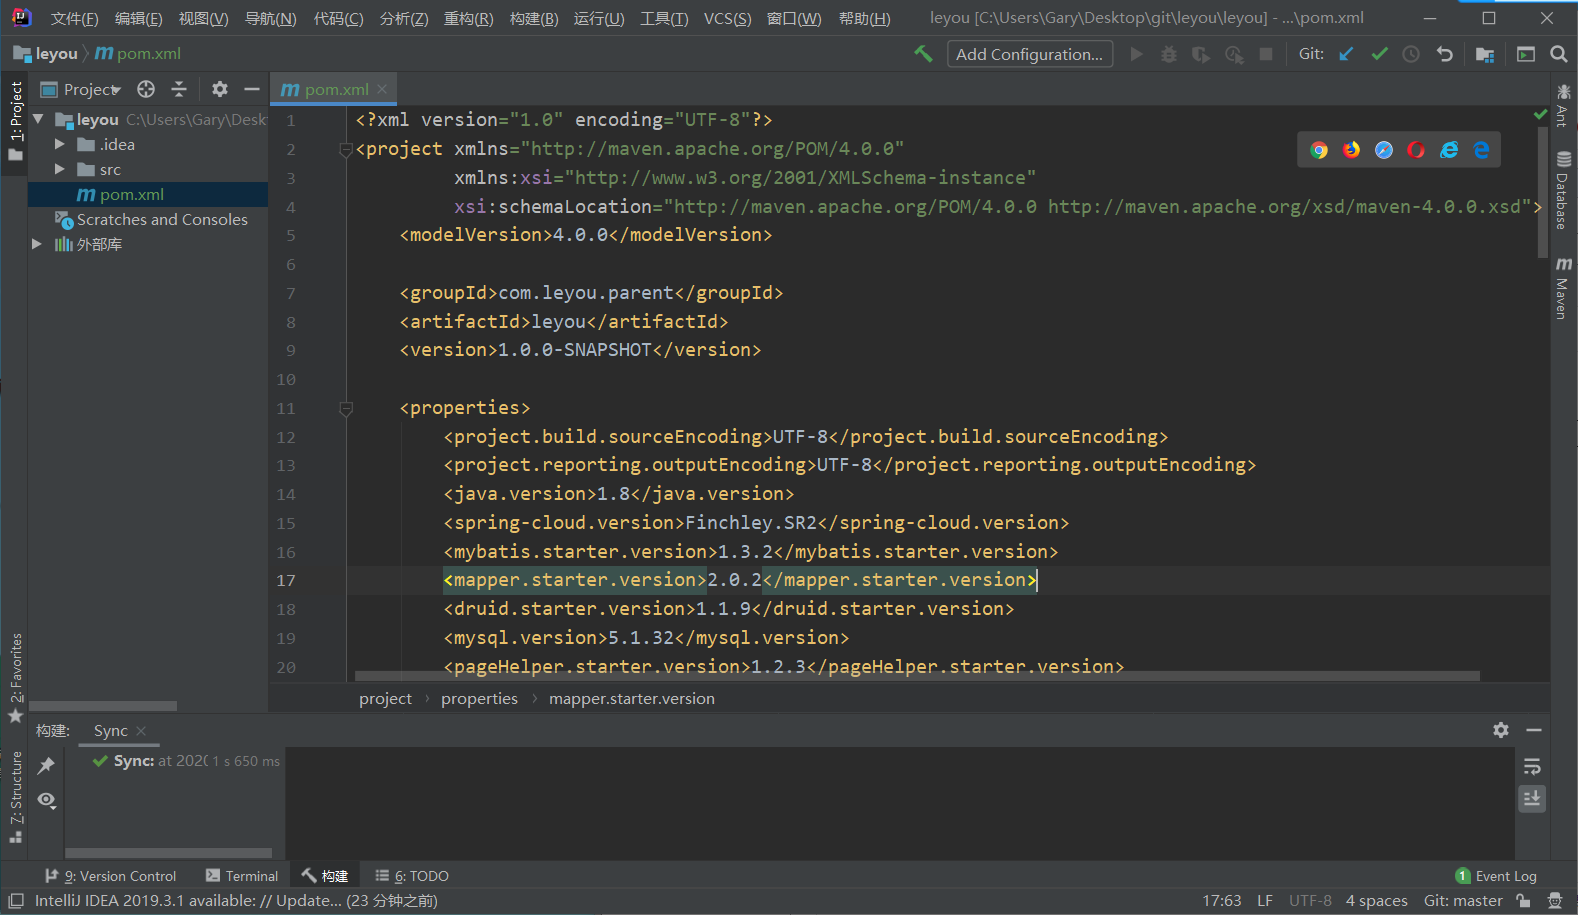Image resolution: width=1578 pixels, height=915 pixels.
Task: Expand the src folder arrow
Action: pyautogui.click(x=60, y=169)
